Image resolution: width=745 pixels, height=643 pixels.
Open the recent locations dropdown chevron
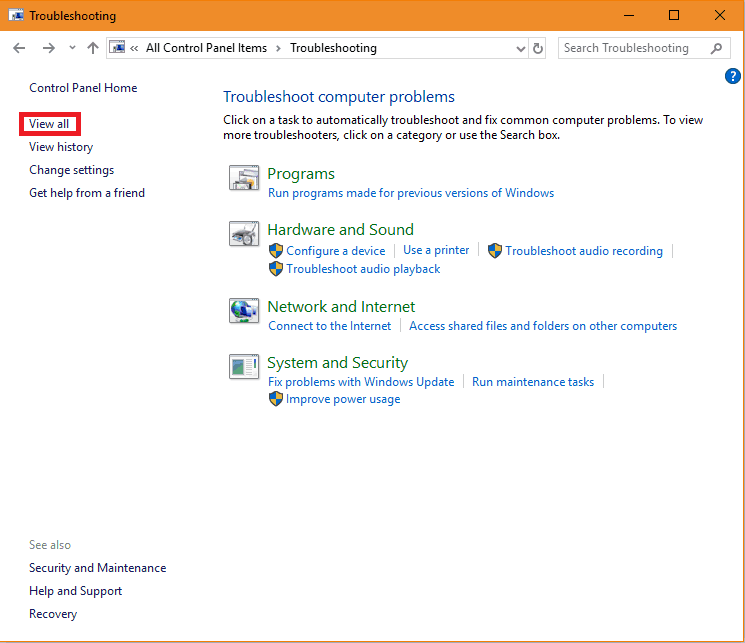coord(72,48)
